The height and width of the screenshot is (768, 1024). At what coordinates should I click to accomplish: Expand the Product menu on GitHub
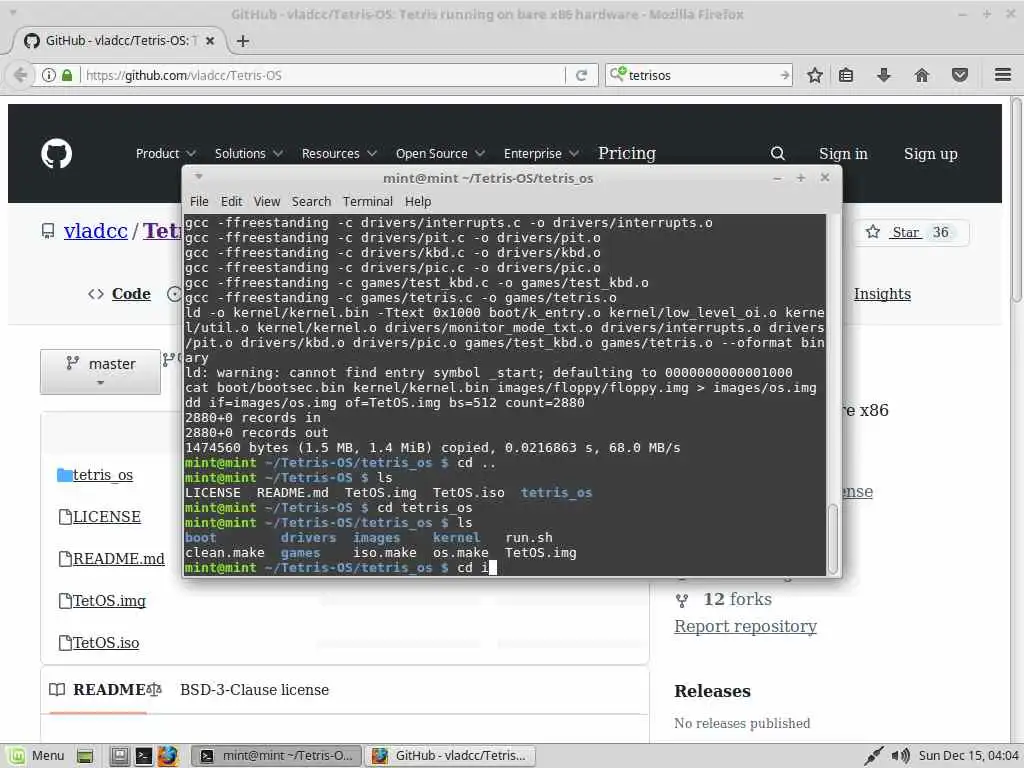[166, 153]
